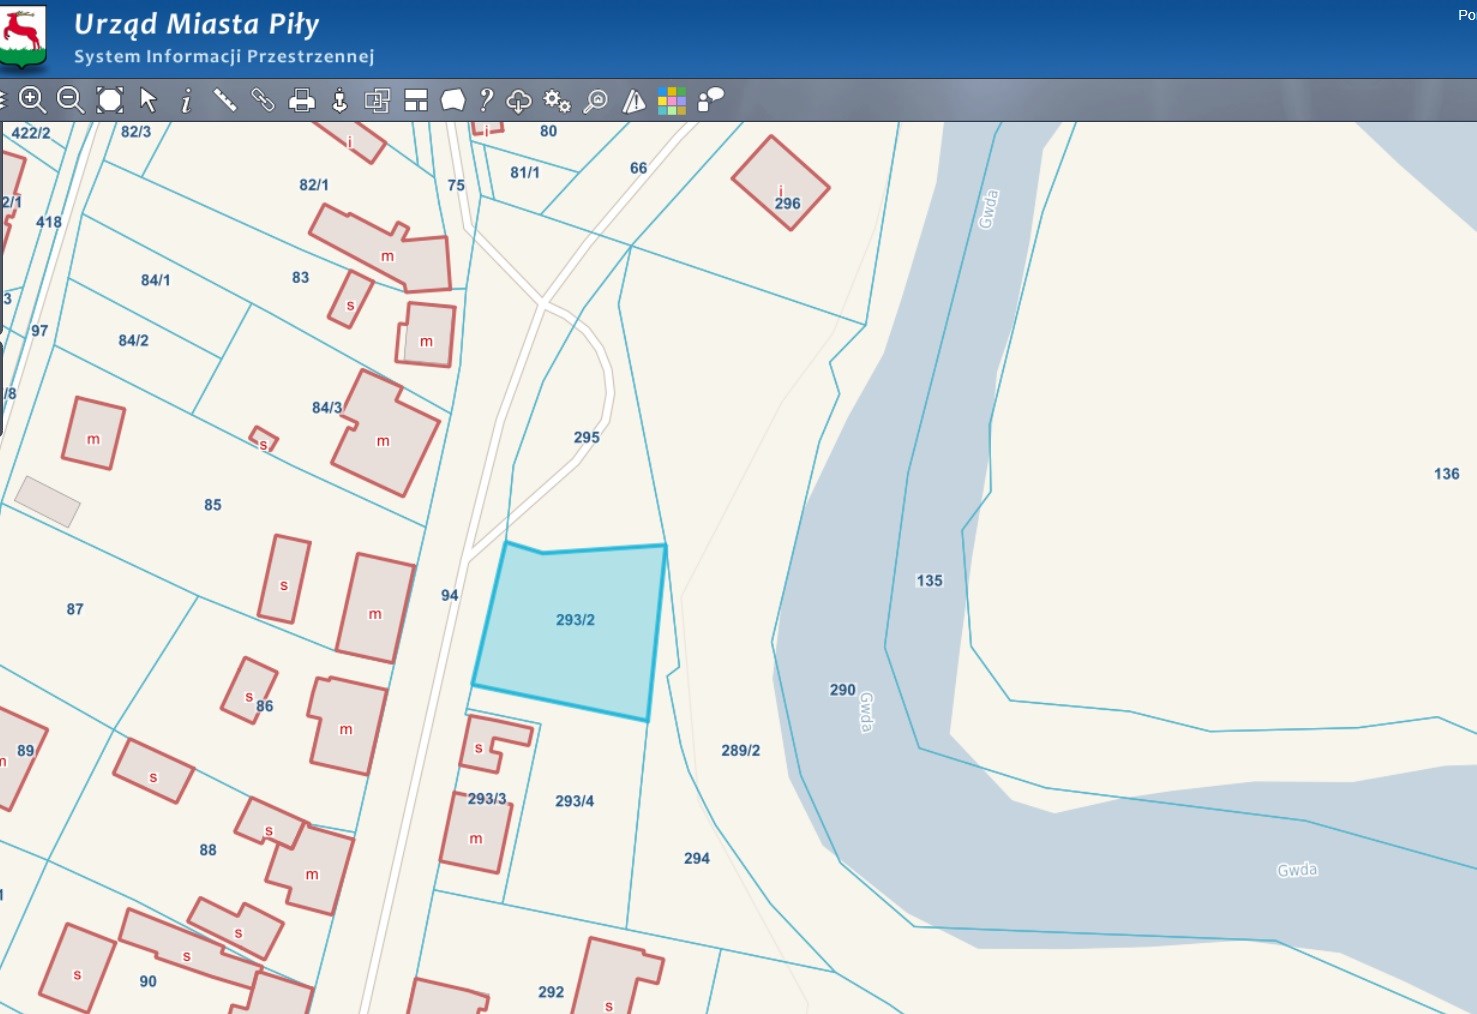Open the help question mark
This screenshot has height=1014, width=1477.
pyautogui.click(x=486, y=100)
